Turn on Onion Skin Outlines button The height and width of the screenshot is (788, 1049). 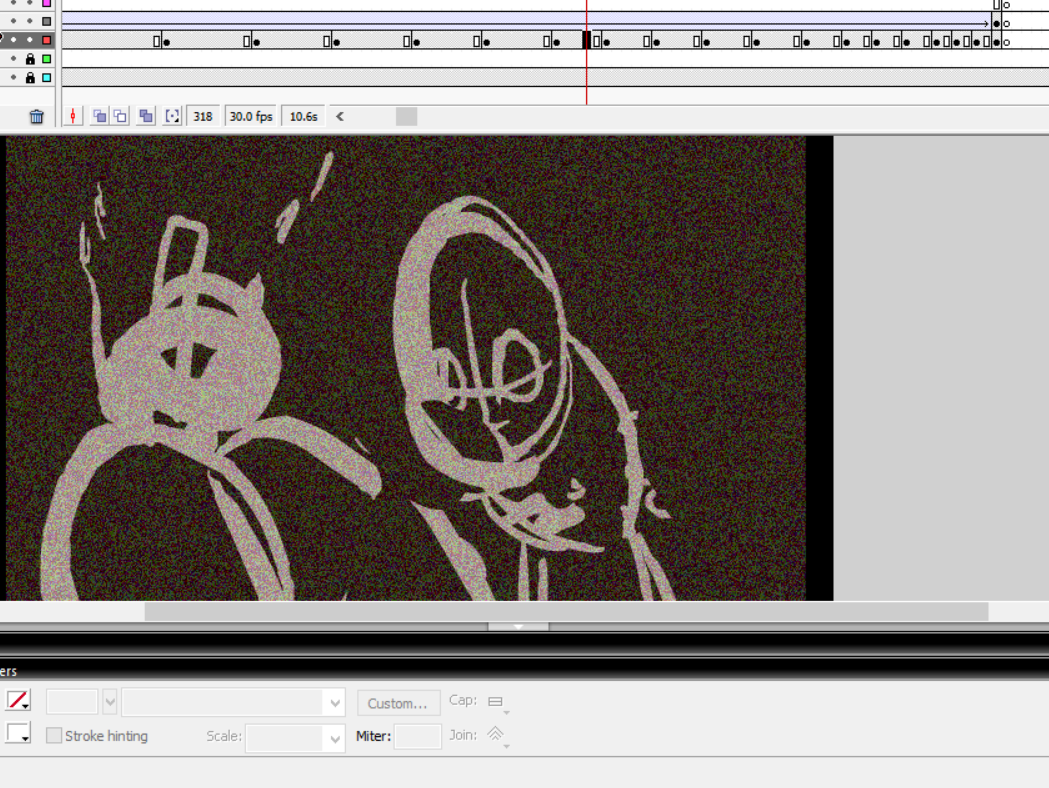coord(120,116)
